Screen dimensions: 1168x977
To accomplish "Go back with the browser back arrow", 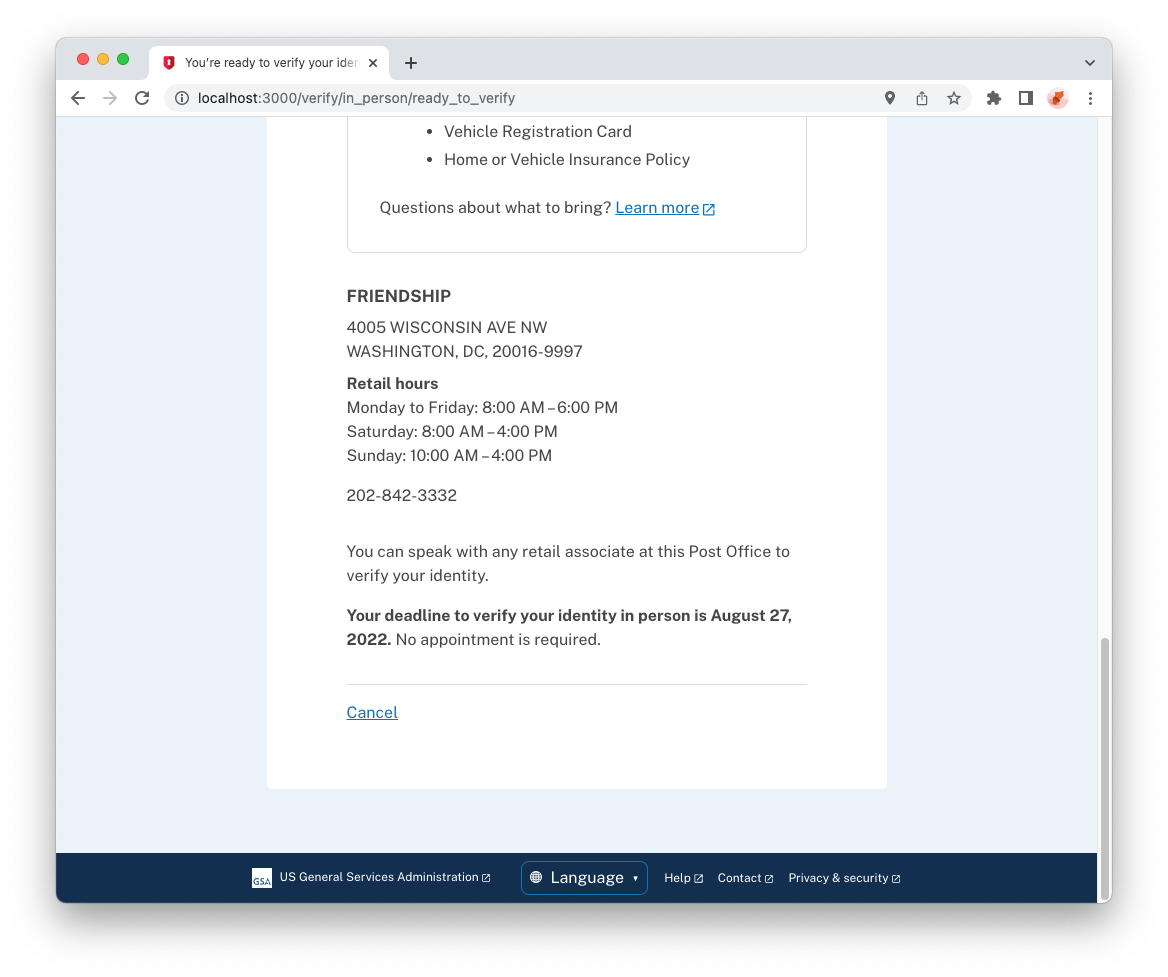I will 77,98.
